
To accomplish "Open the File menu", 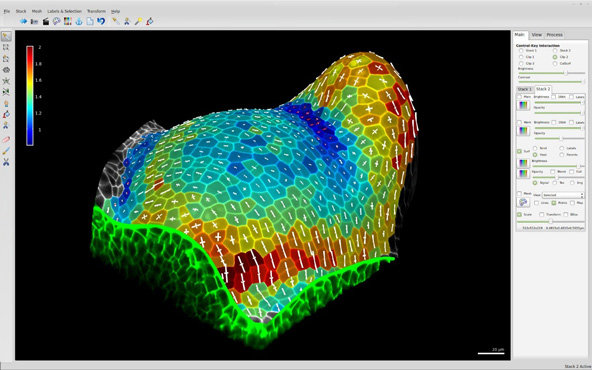I will 7,11.
